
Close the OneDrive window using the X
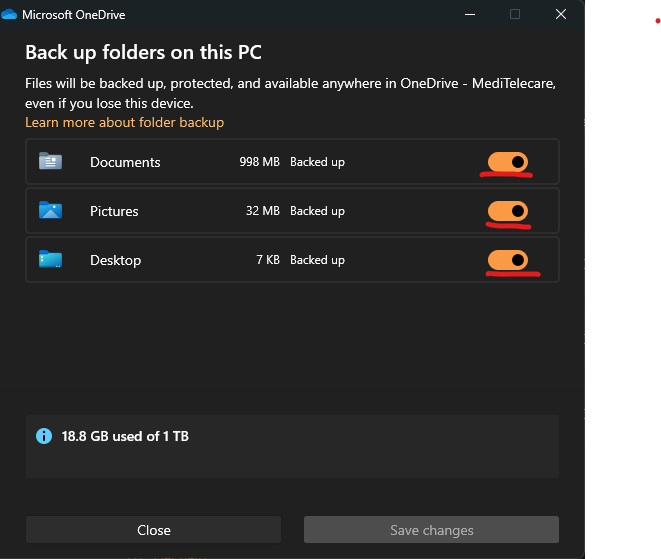tap(560, 14)
